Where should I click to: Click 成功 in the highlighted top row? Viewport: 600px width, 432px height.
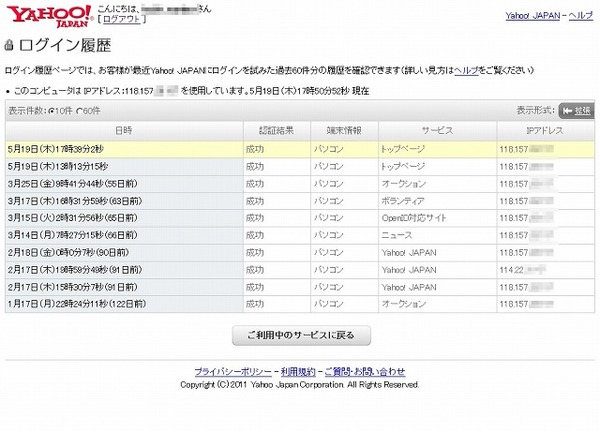point(255,149)
